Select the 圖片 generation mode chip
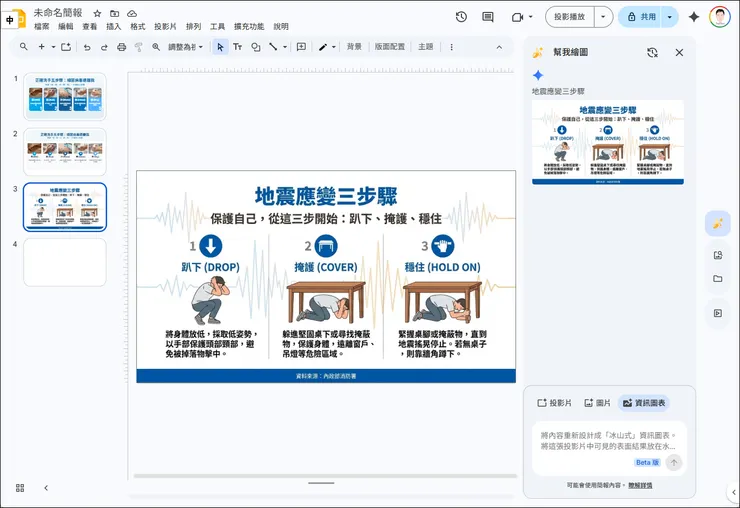 click(x=597, y=403)
